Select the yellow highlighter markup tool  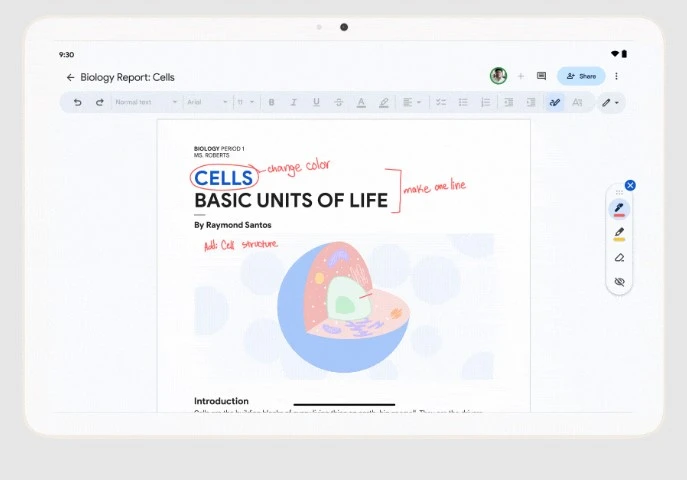coord(619,233)
